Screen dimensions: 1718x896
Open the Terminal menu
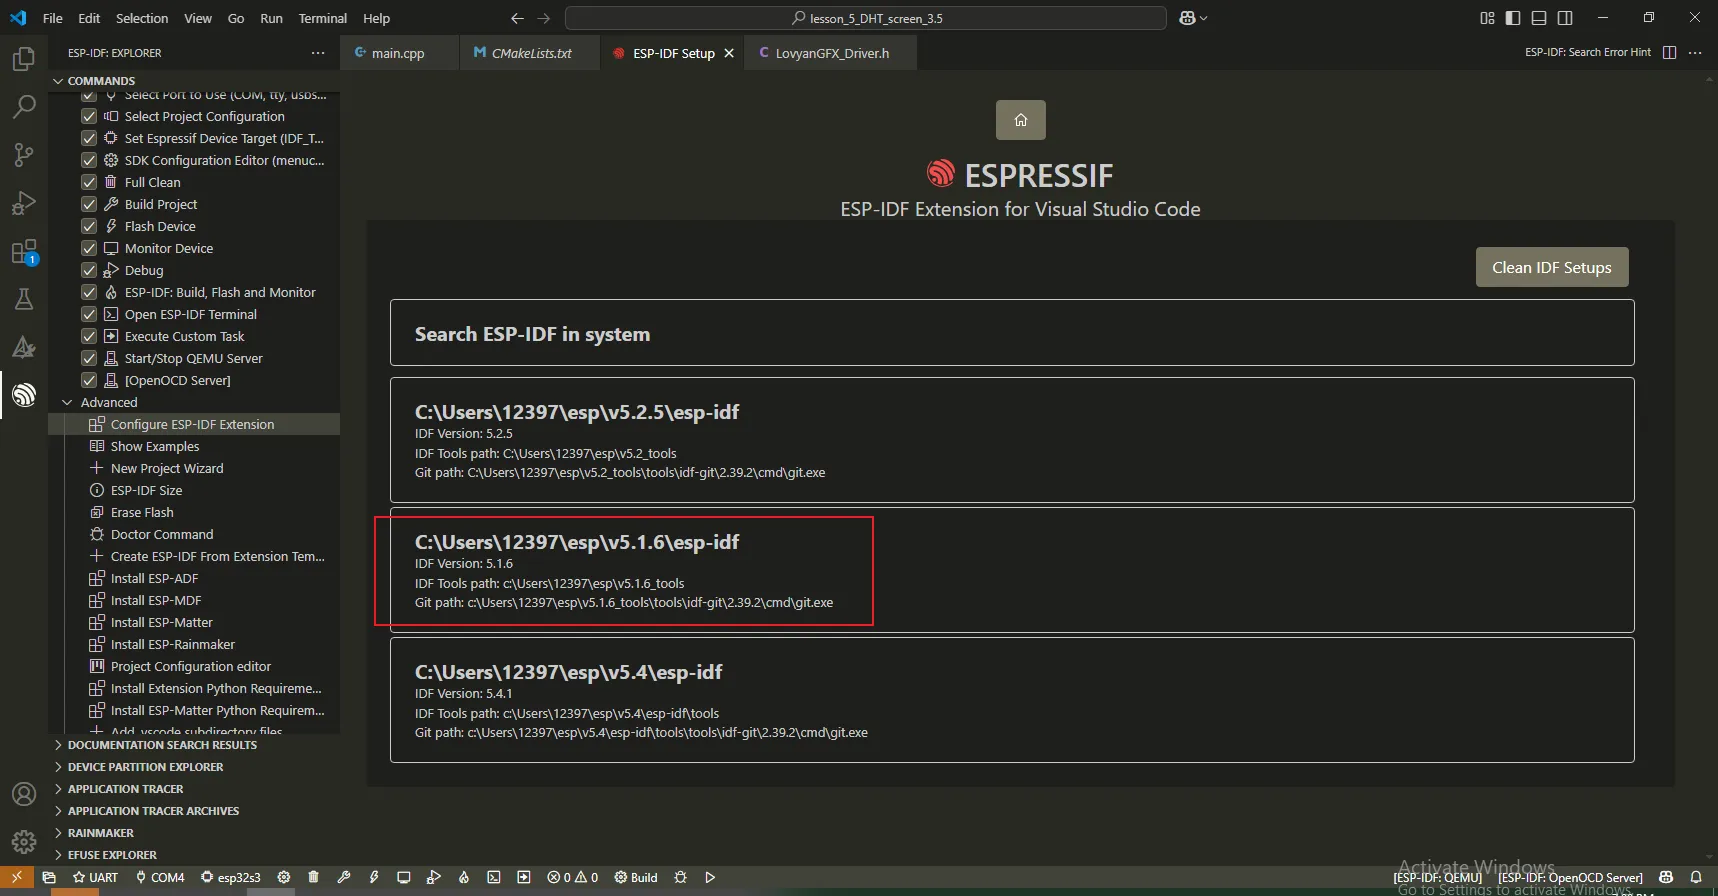click(x=323, y=18)
